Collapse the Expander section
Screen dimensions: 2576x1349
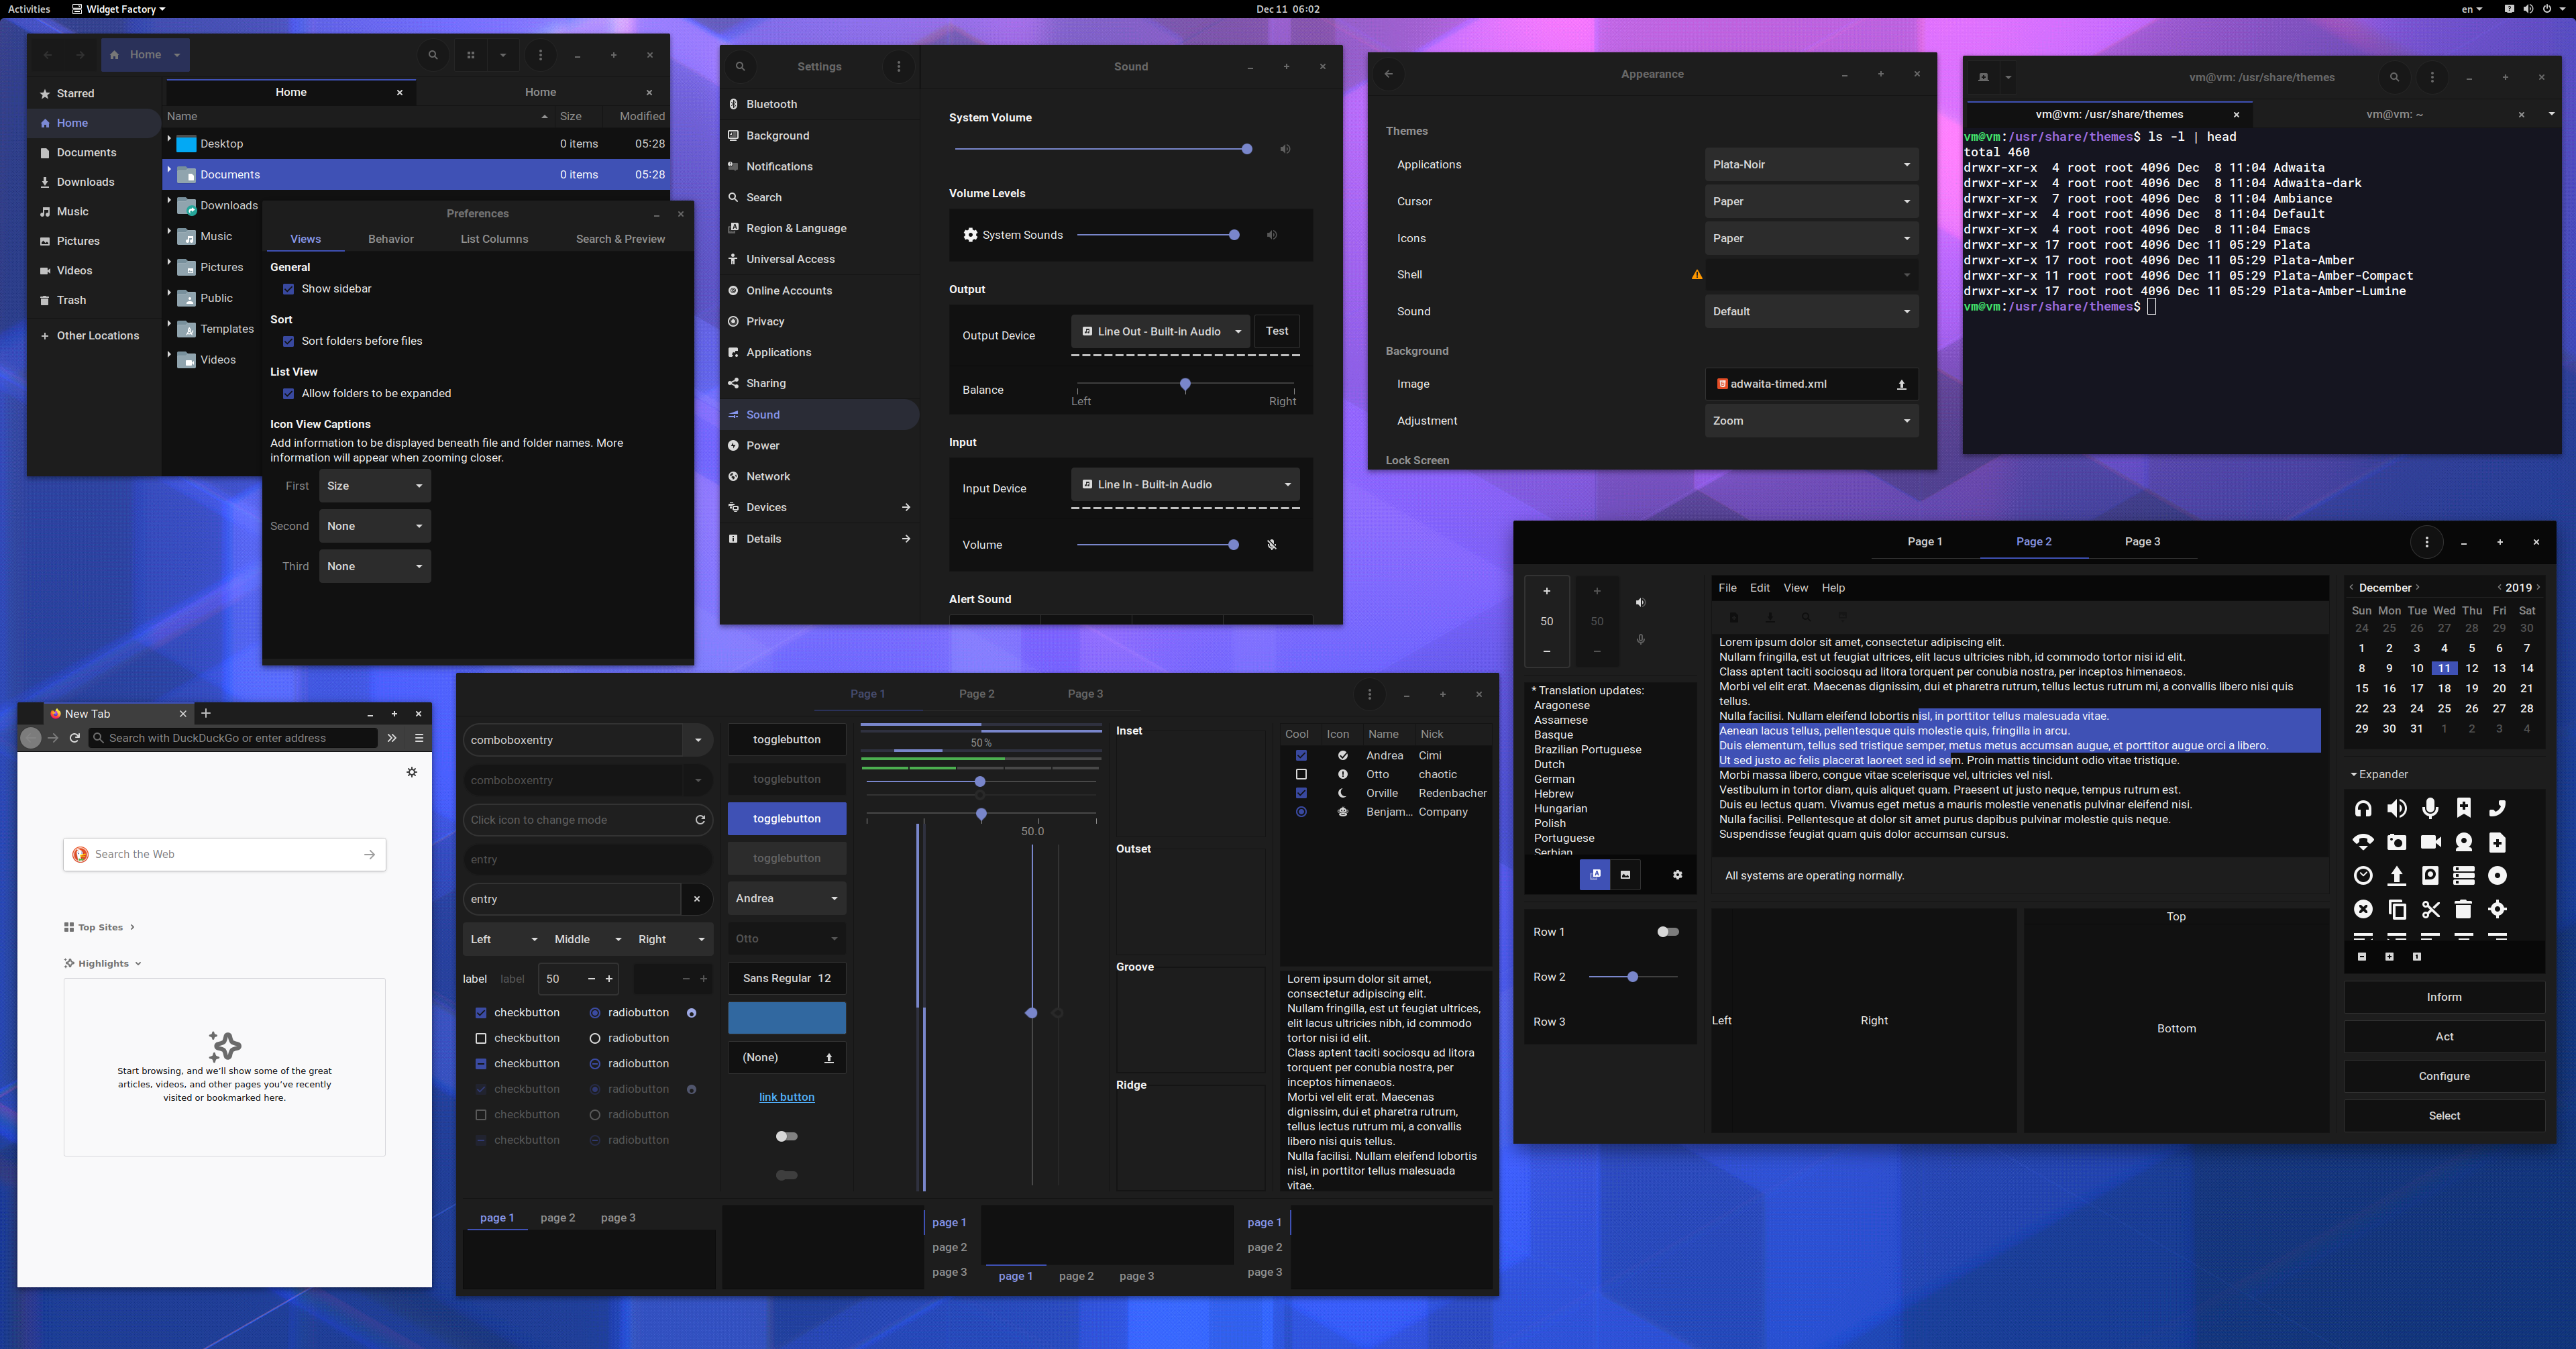[x=2379, y=774]
